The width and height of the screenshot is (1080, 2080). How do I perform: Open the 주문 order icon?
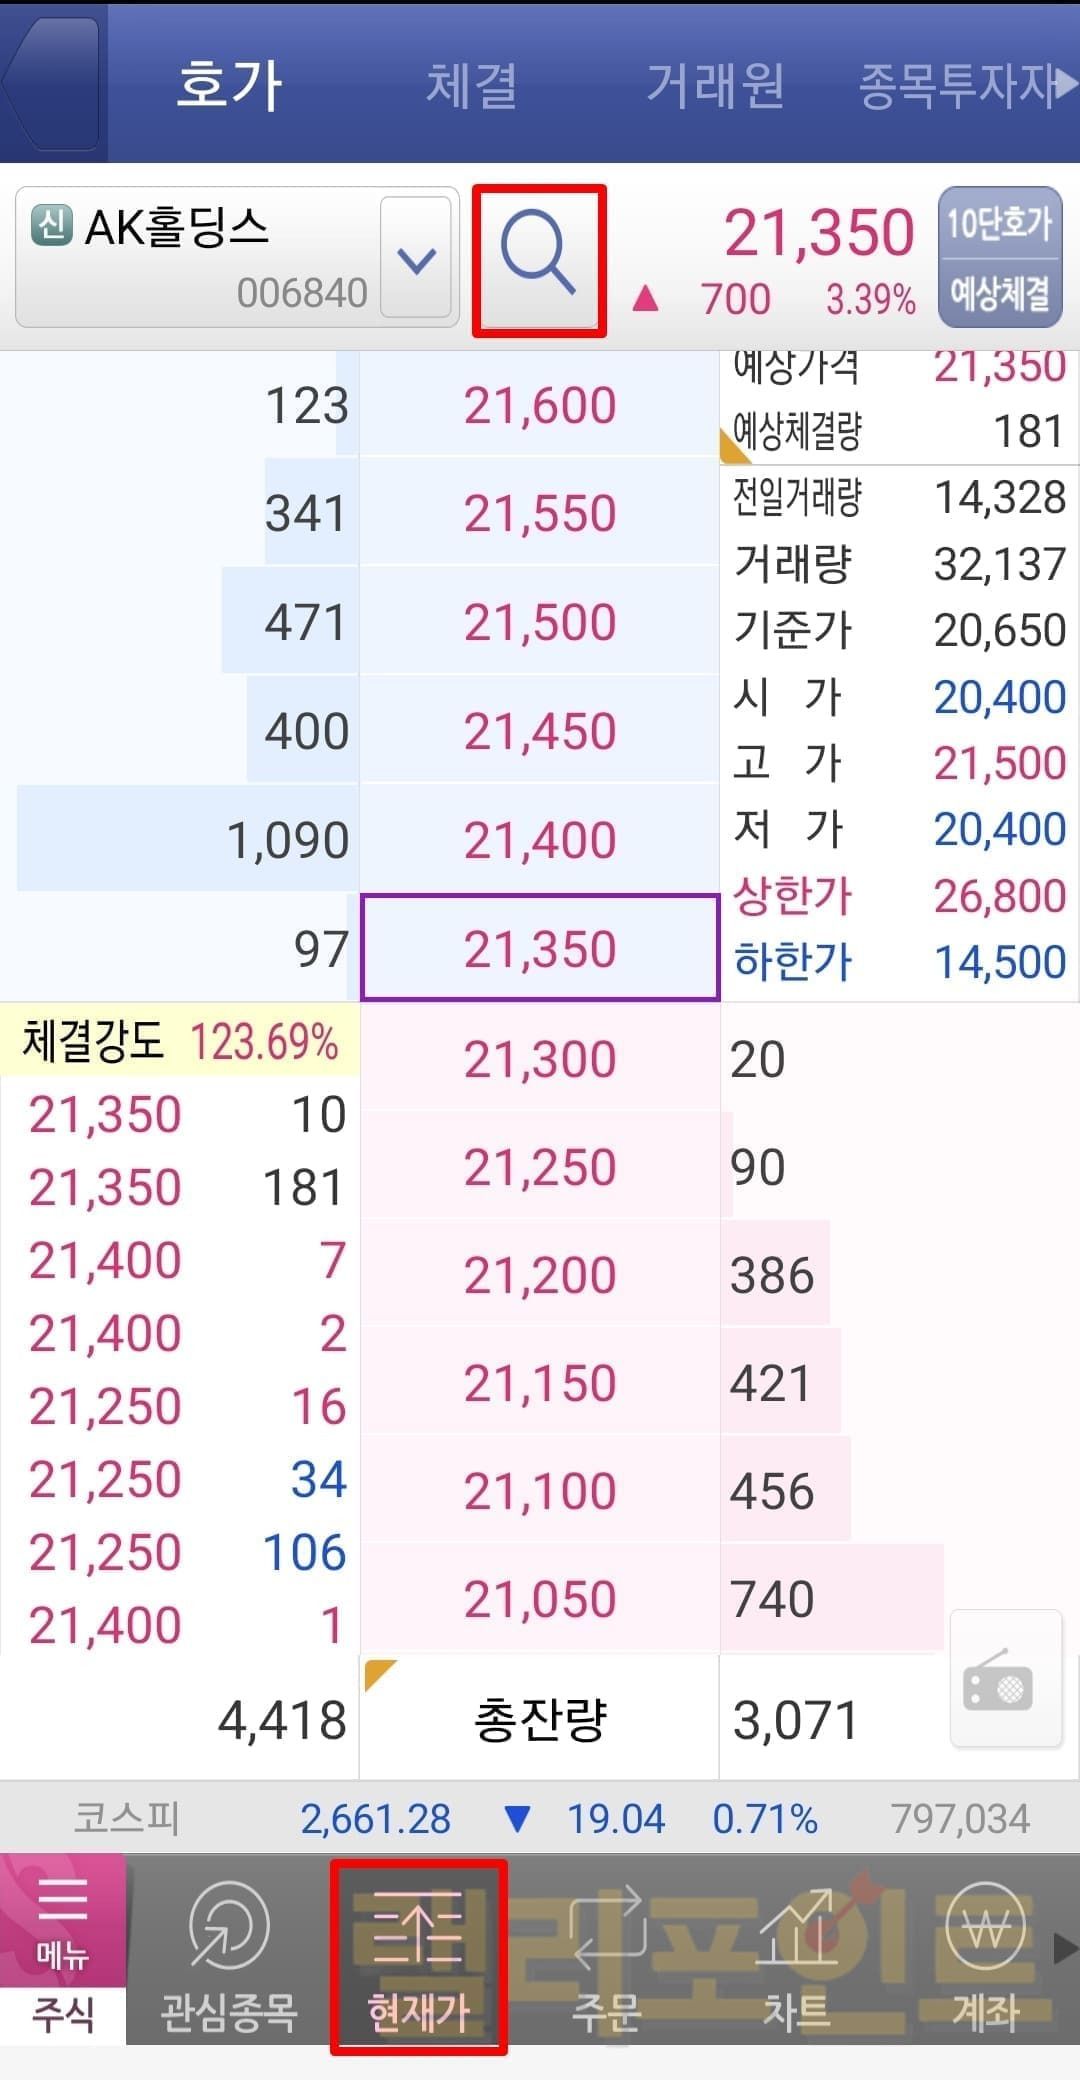[x=606, y=1955]
